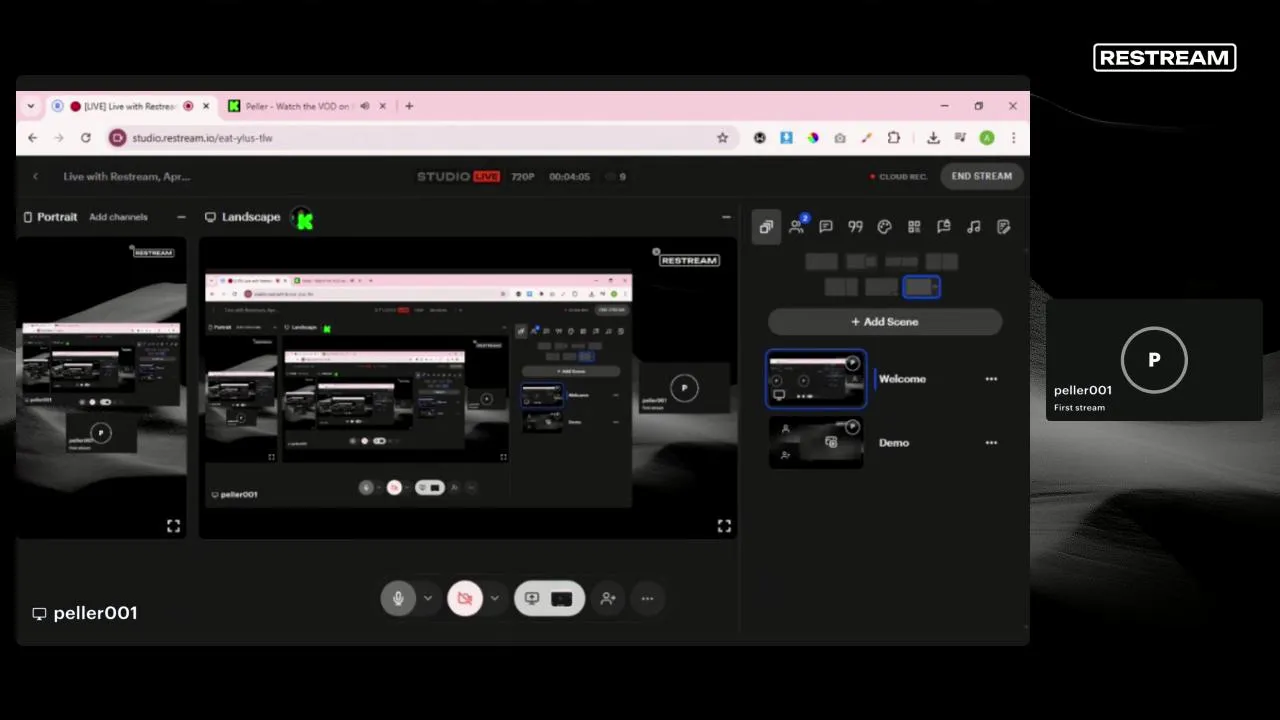Open the People panel with badge
This screenshot has width=1280, height=720.
point(797,226)
